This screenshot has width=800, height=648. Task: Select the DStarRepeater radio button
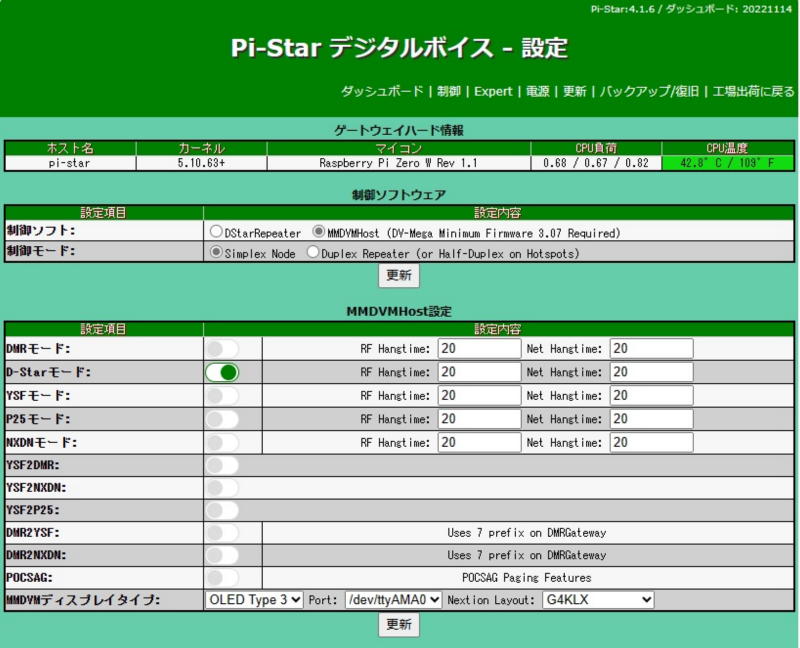(x=216, y=232)
